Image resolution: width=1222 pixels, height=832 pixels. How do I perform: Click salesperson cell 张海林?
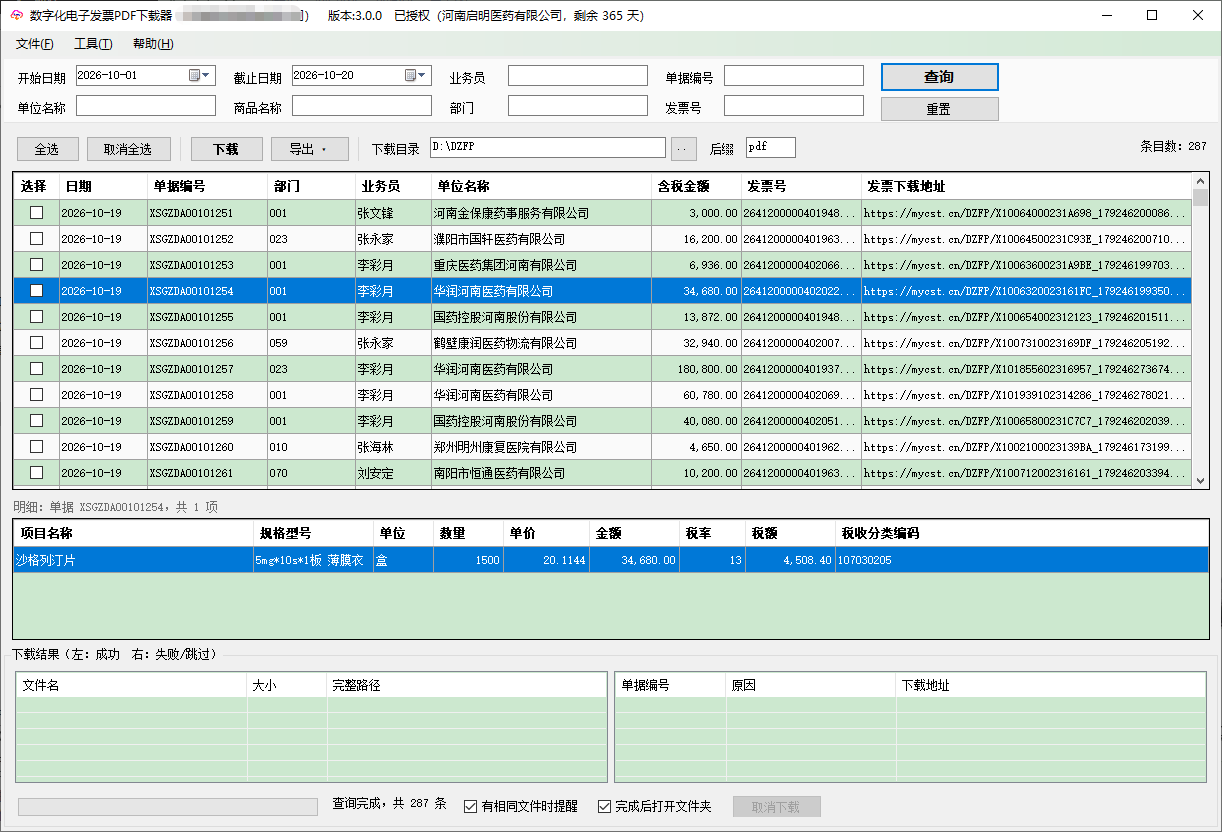[x=392, y=447]
